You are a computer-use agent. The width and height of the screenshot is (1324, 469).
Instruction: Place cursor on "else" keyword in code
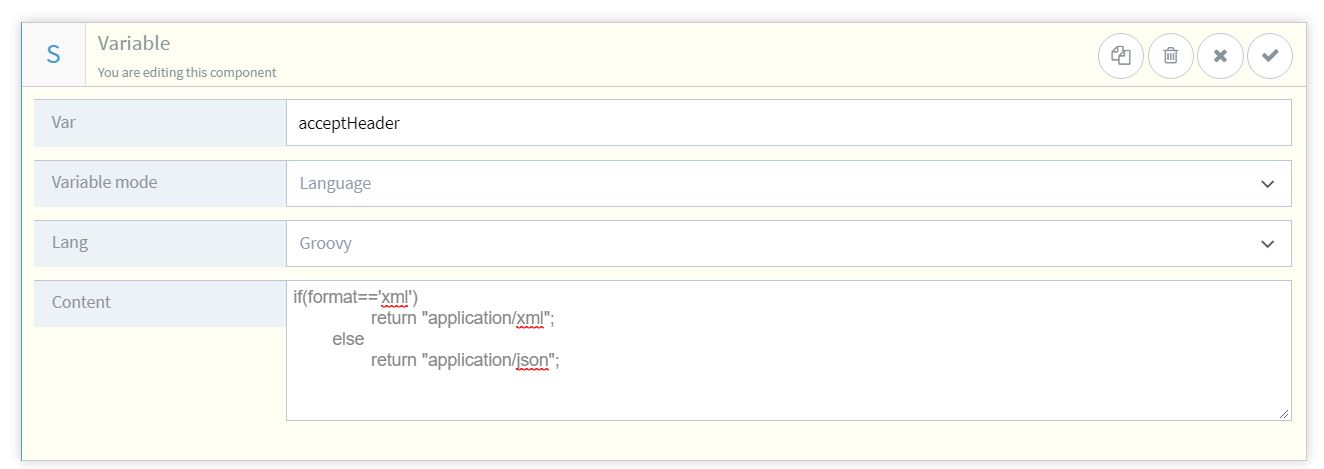[348, 339]
